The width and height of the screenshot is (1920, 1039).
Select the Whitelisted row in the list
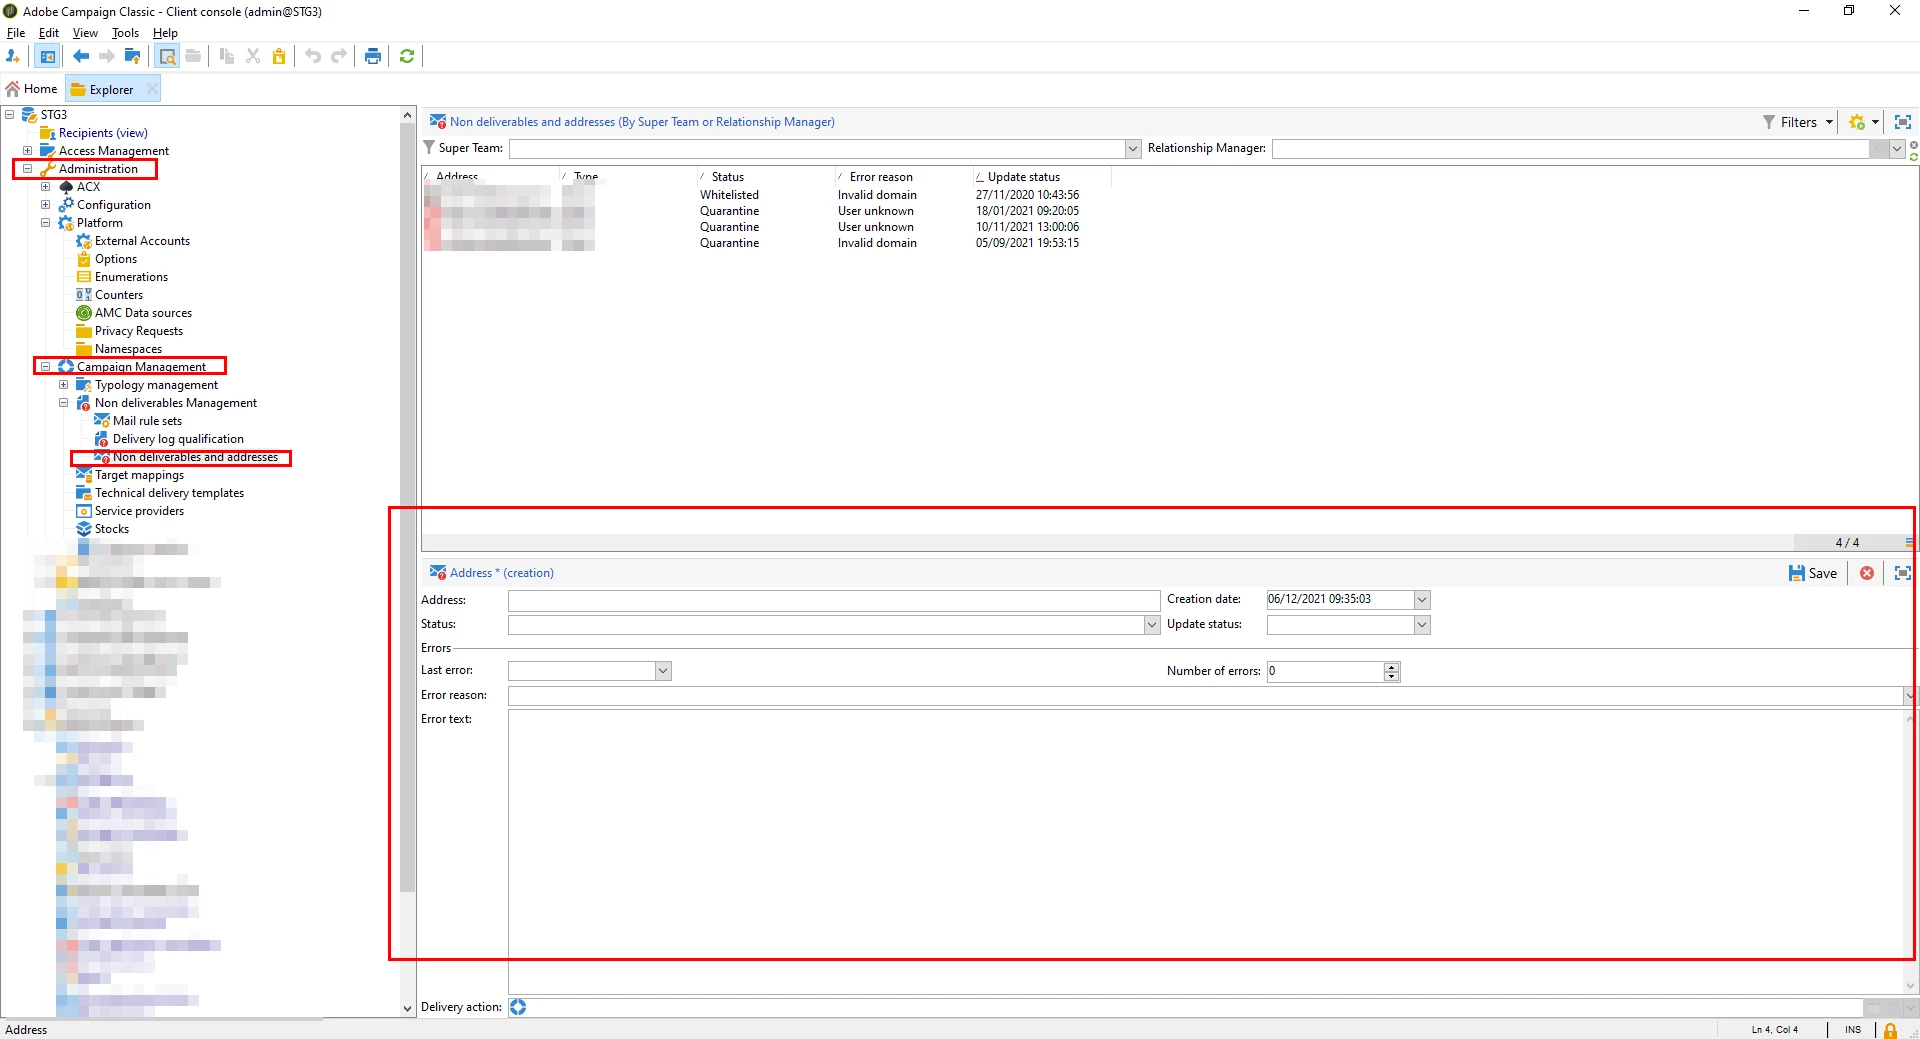pos(766,195)
